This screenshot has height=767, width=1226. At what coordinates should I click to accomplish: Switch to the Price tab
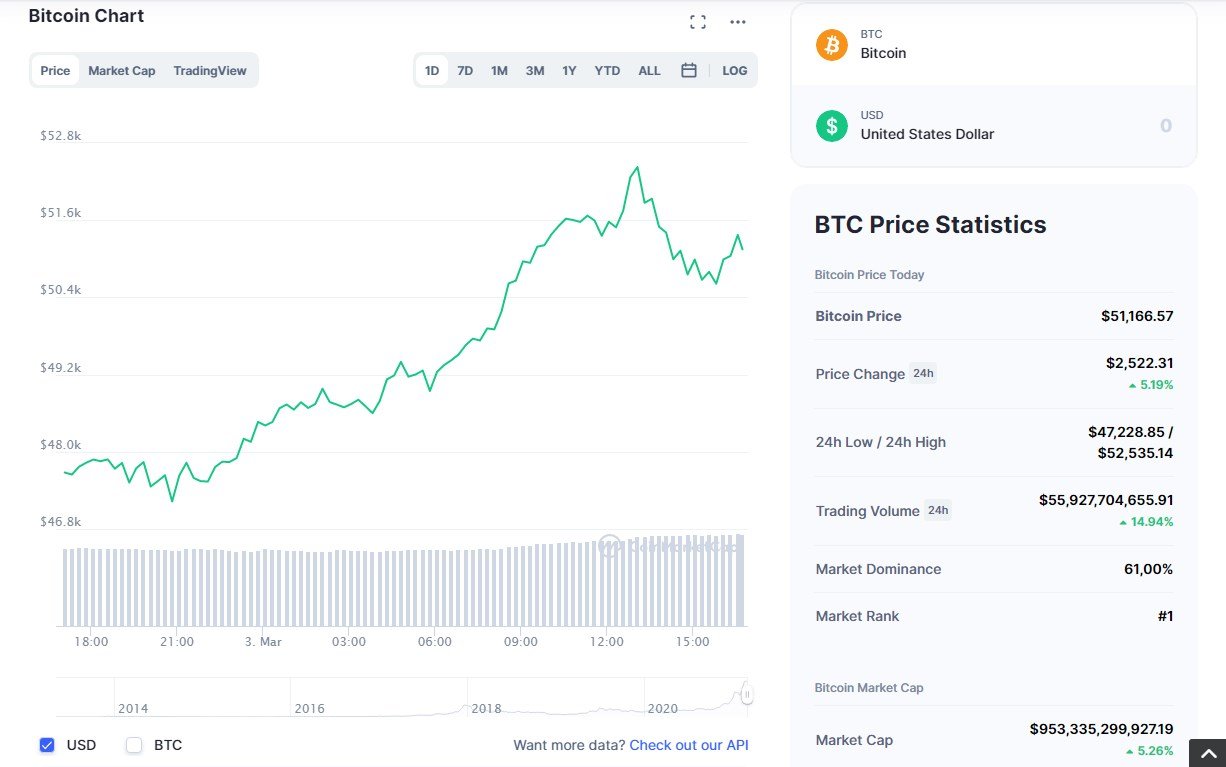[55, 70]
